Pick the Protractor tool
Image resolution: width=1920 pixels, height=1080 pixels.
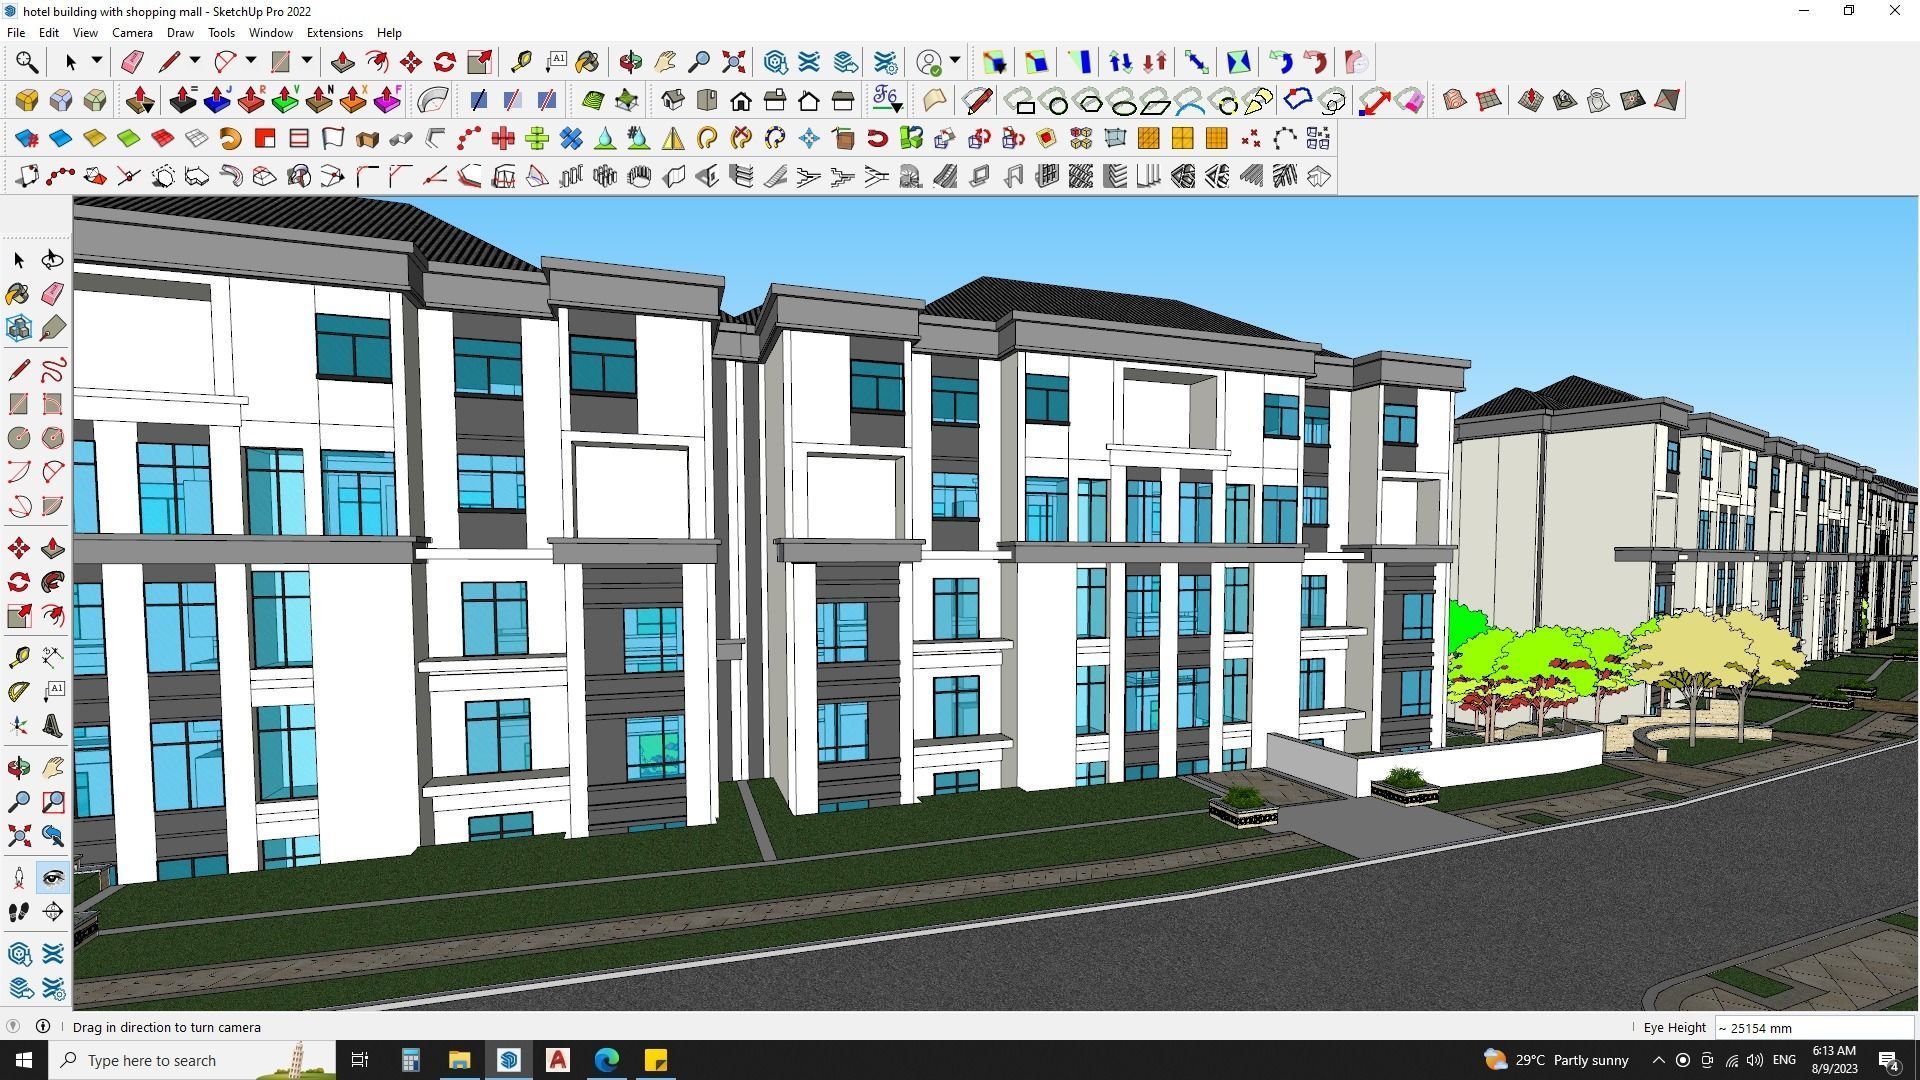coord(19,691)
